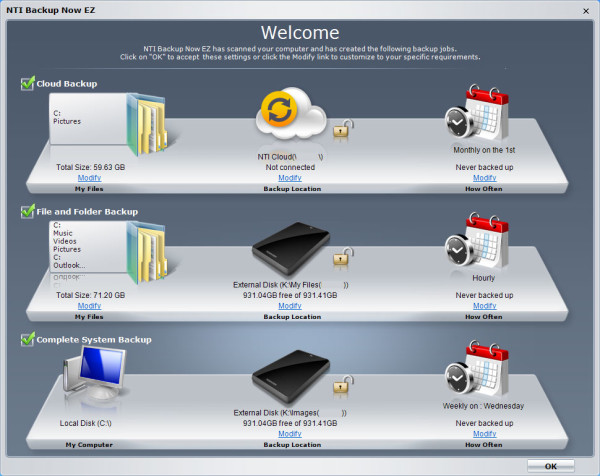Click the Cloud Backup padlock icon
The height and width of the screenshot is (476, 600).
343,129
